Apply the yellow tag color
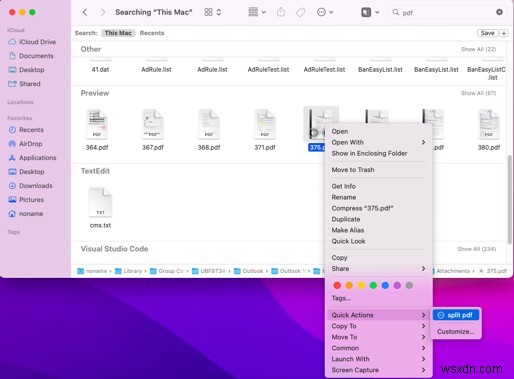Viewport: 514px width, 379px height. 361,285
